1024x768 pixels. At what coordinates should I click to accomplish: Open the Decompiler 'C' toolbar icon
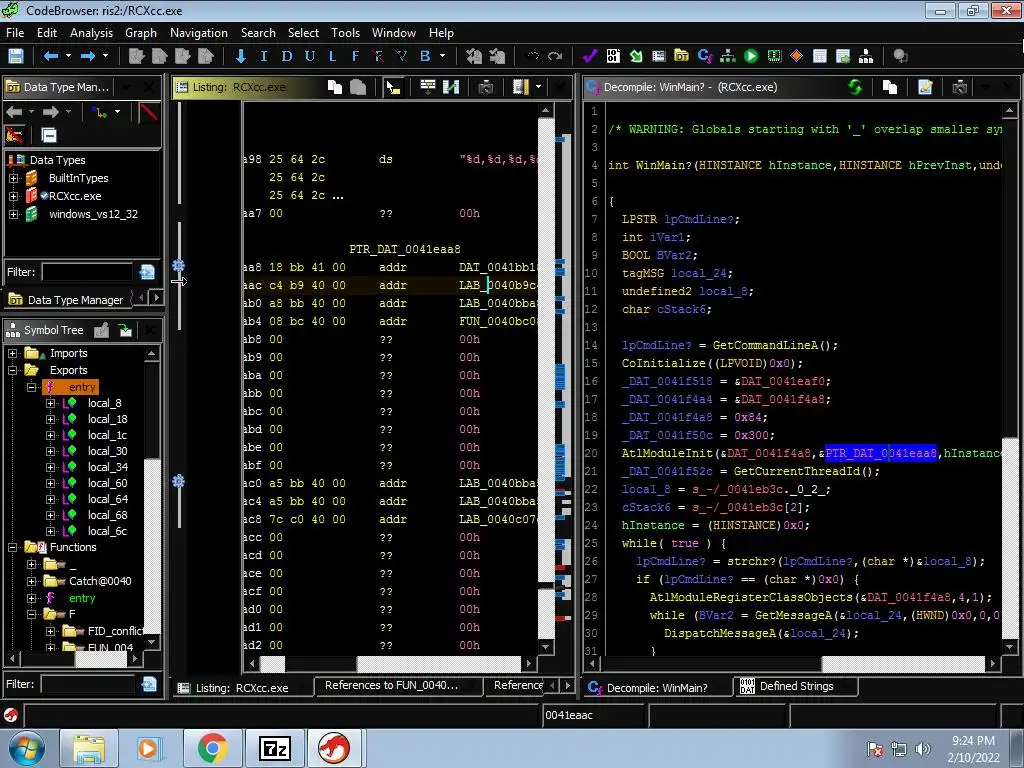click(705, 56)
